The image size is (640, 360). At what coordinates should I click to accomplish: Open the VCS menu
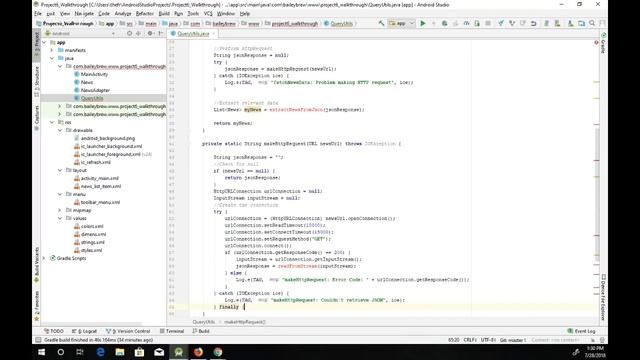[208, 13]
